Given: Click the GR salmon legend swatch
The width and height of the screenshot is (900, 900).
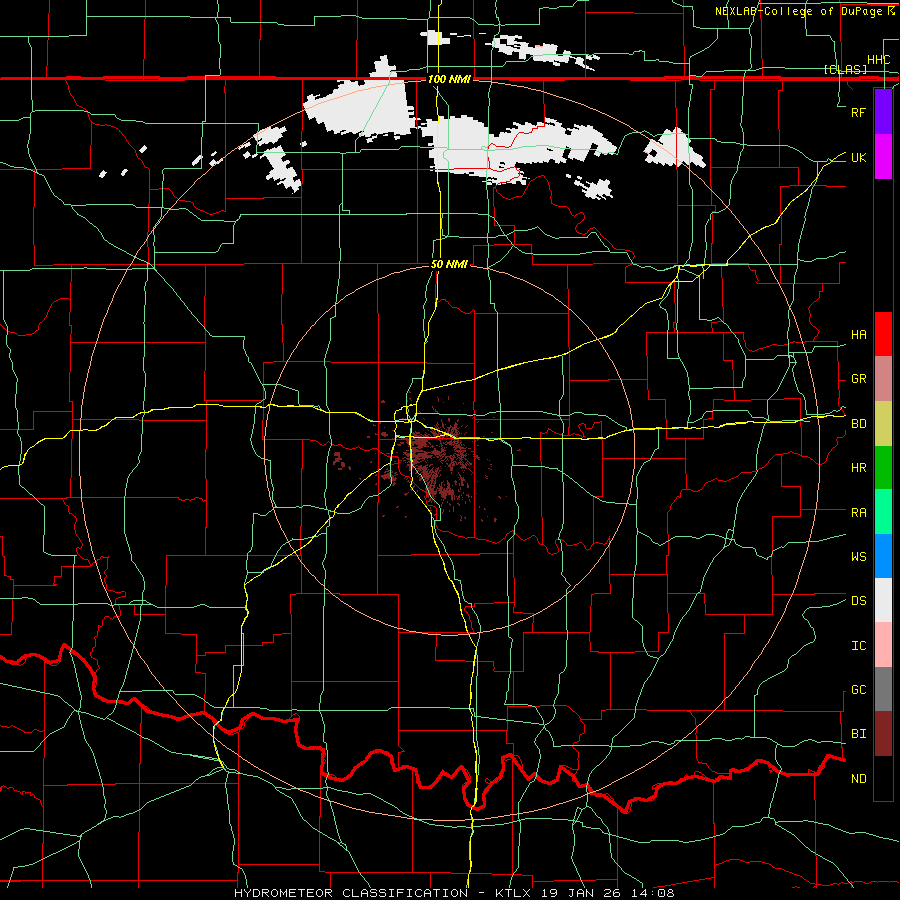Looking at the screenshot, I should point(883,379).
